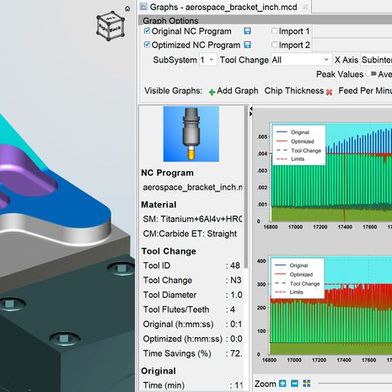Image resolution: width=392 pixels, height=392 pixels.
Task: Click the Graph Options header
Action: click(x=265, y=20)
